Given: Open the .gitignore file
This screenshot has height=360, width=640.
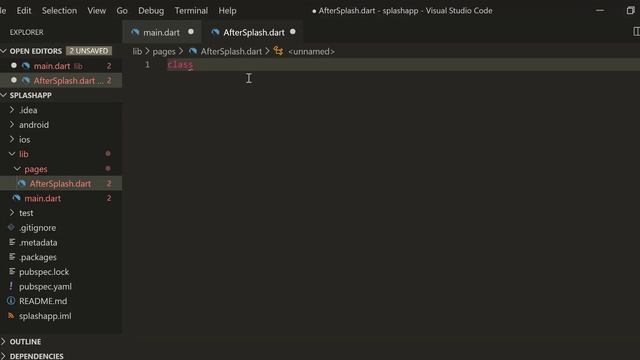Looking at the screenshot, I should click(61, 228).
